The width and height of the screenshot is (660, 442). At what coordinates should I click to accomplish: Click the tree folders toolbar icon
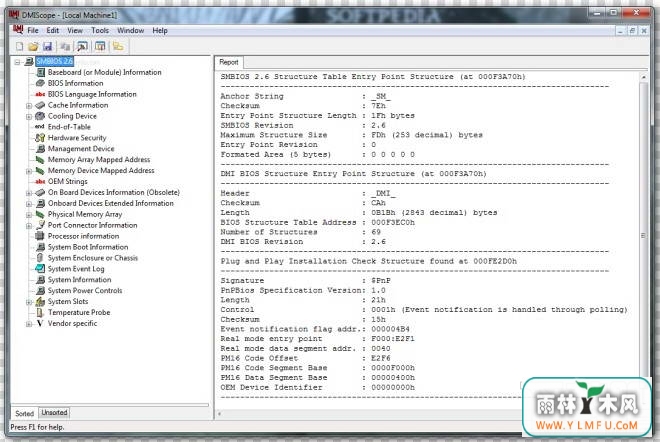pyautogui.click(x=118, y=46)
